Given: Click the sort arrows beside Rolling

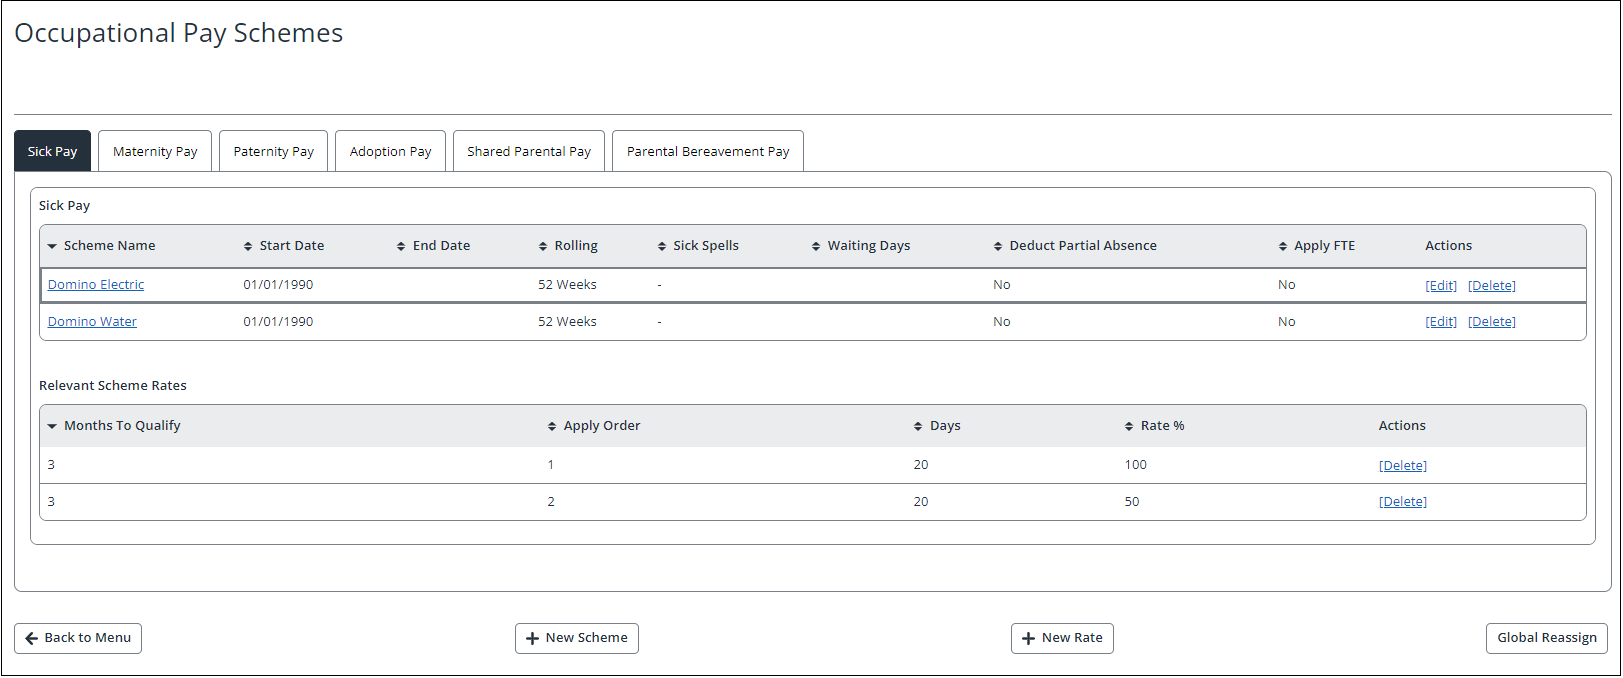Looking at the screenshot, I should coord(543,246).
